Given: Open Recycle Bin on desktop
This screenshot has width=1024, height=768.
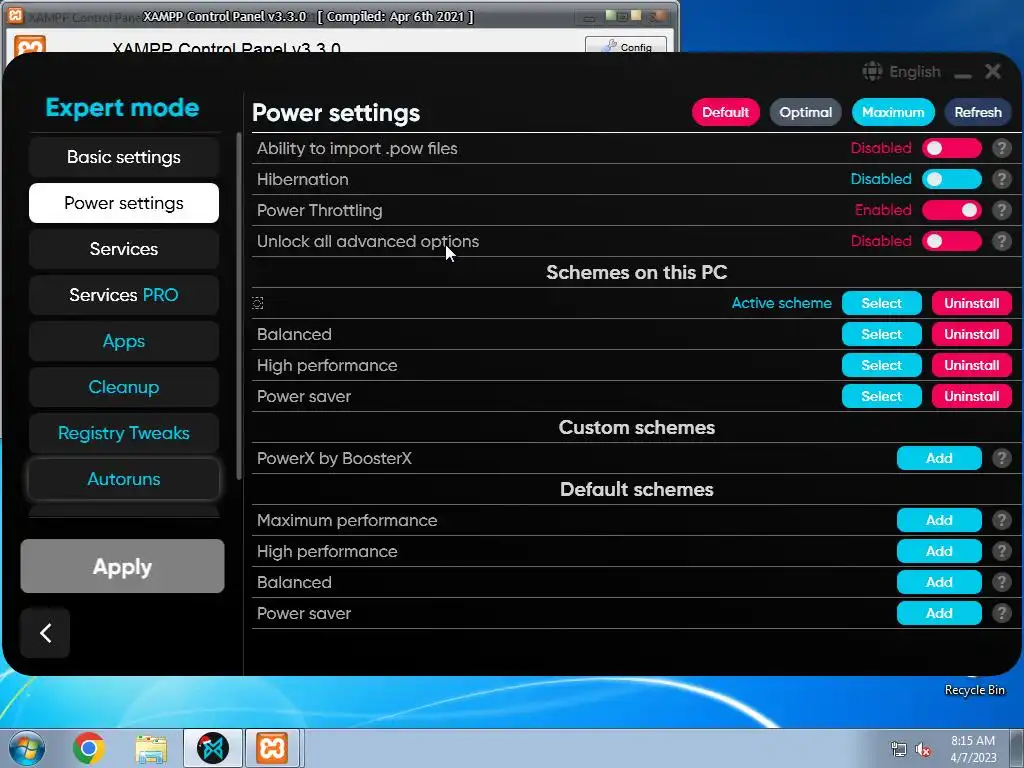Looking at the screenshot, I should click(974, 690).
